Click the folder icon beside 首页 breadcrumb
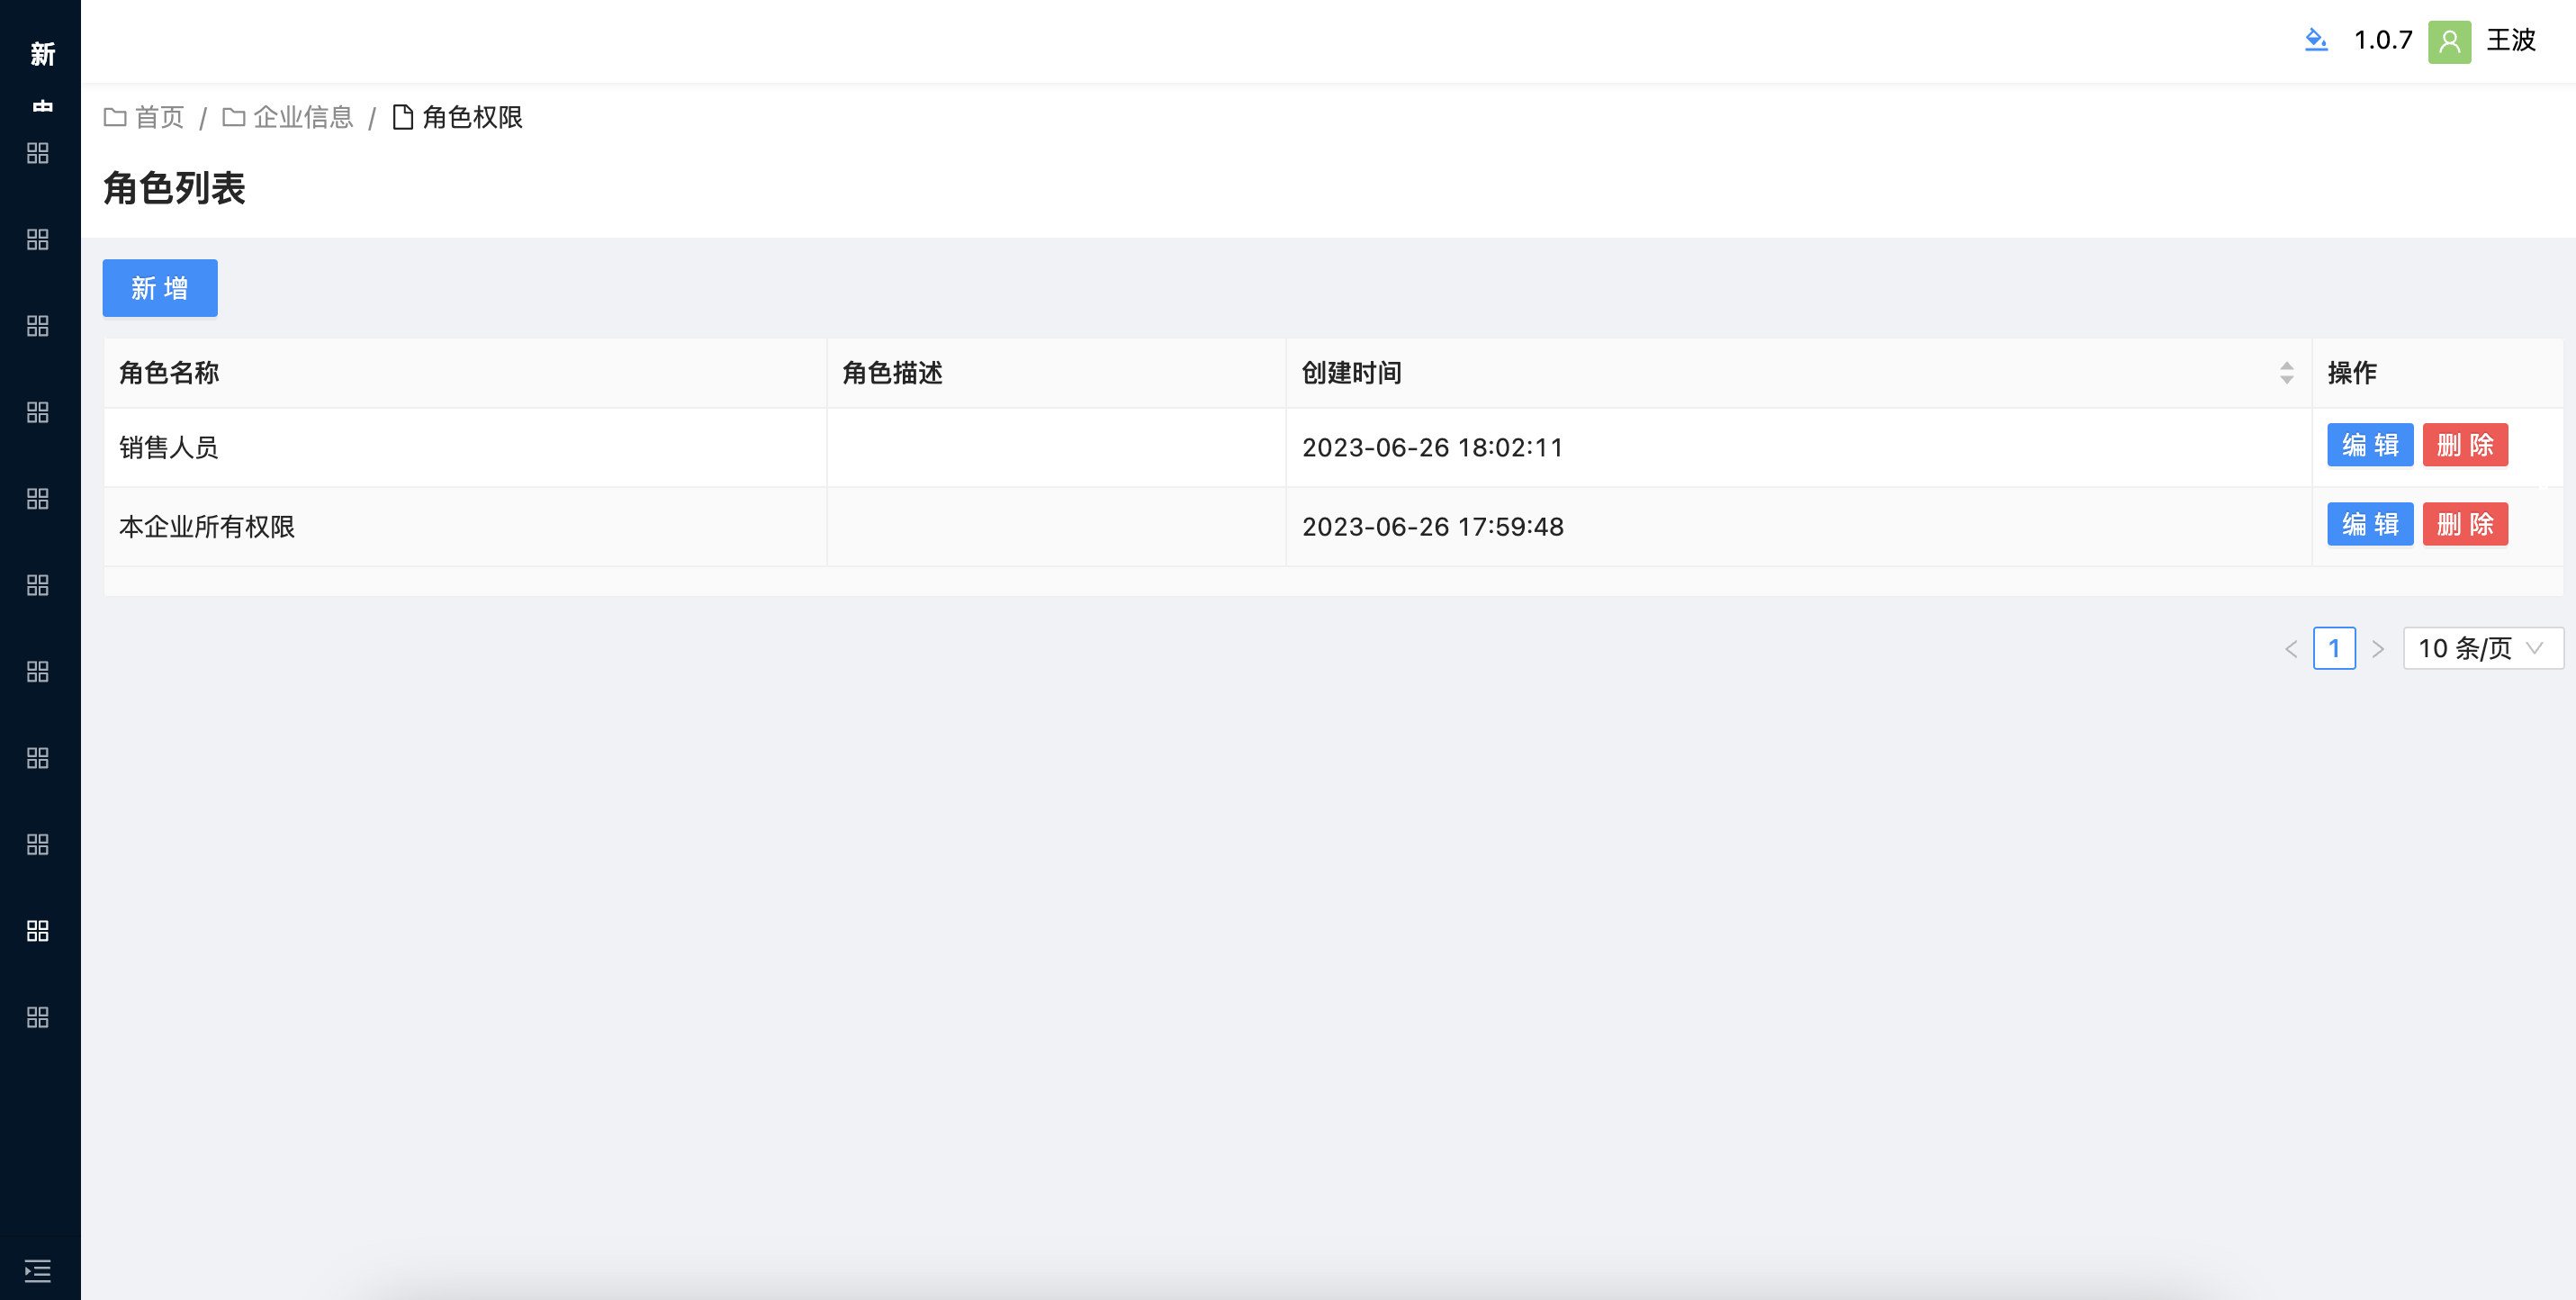The height and width of the screenshot is (1300, 2576). pos(115,117)
